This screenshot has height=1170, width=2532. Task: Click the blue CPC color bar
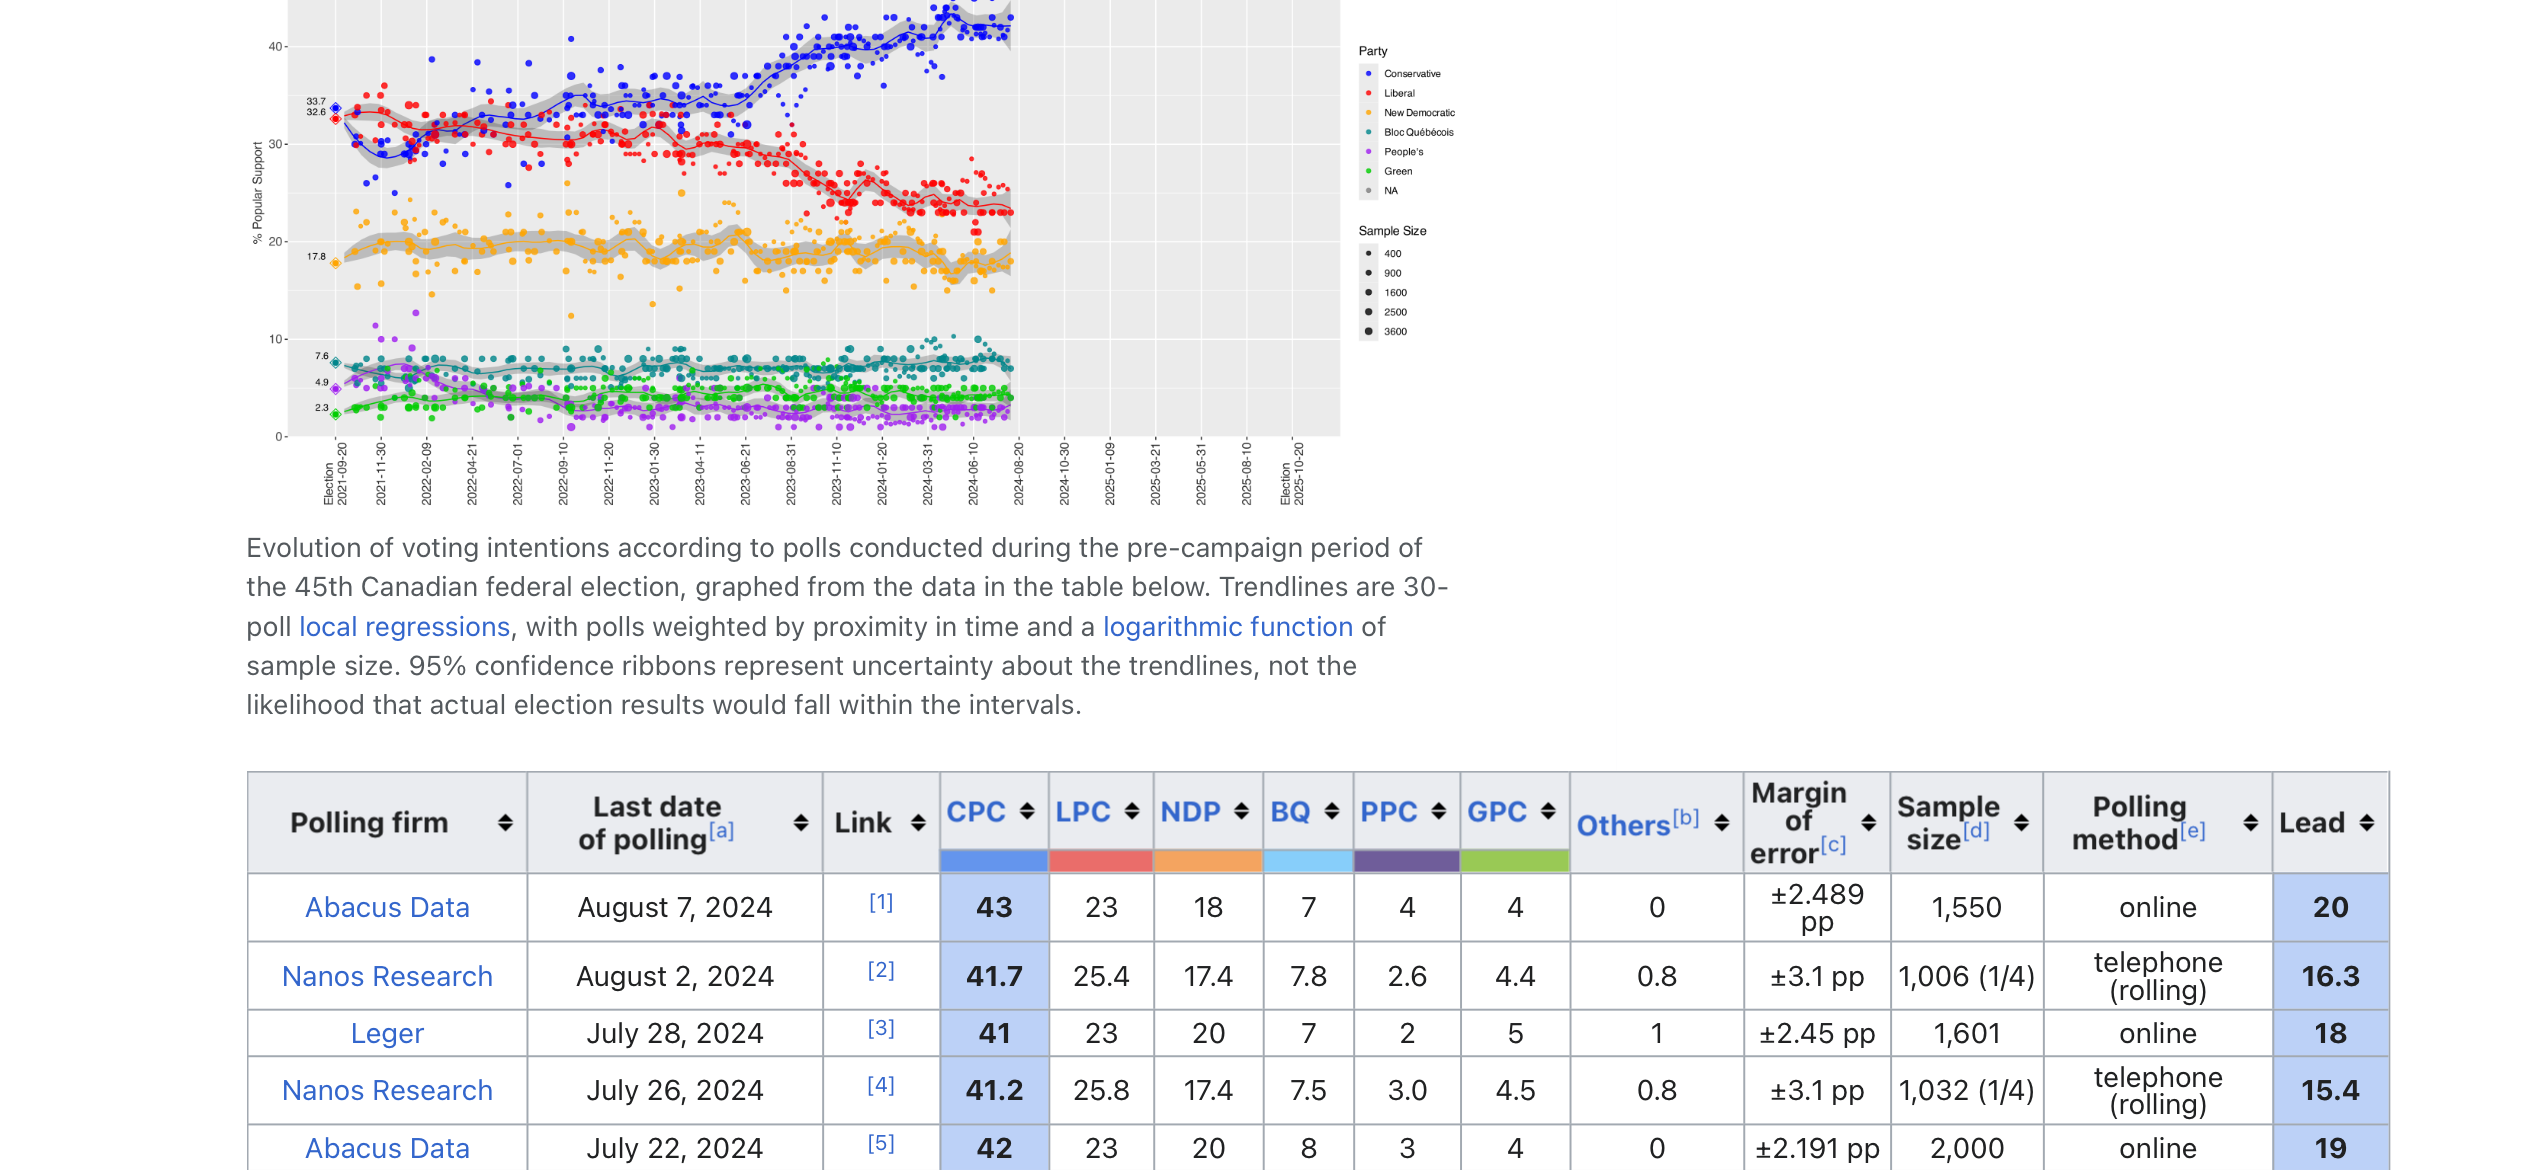[x=993, y=860]
